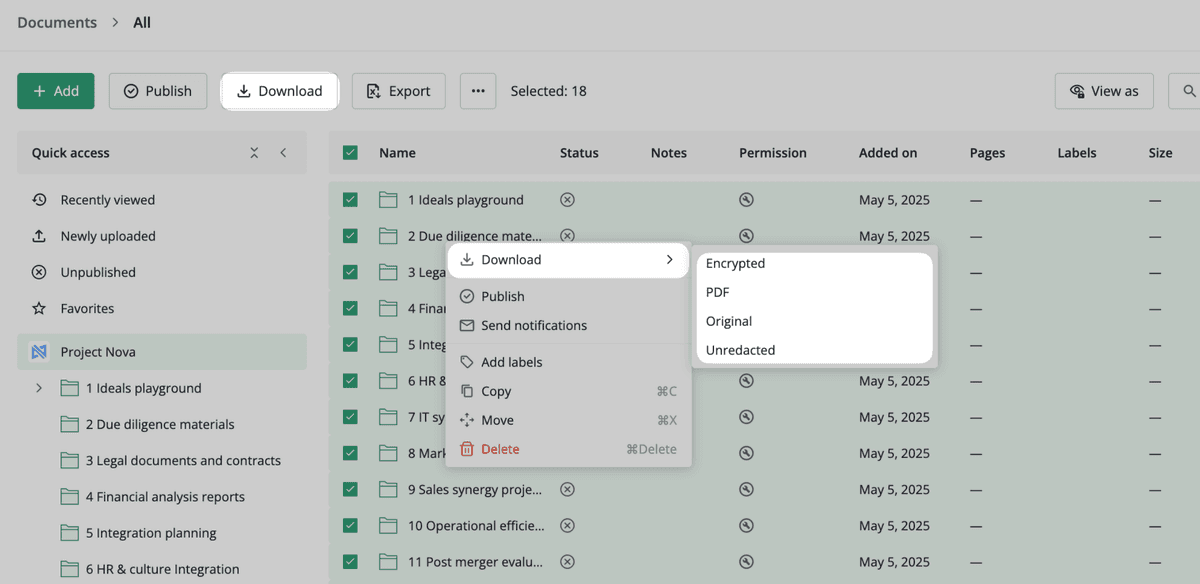This screenshot has height=584, width=1200.
Task: Click the unpublished status icon on Ideals playground row
Action: [567, 199]
